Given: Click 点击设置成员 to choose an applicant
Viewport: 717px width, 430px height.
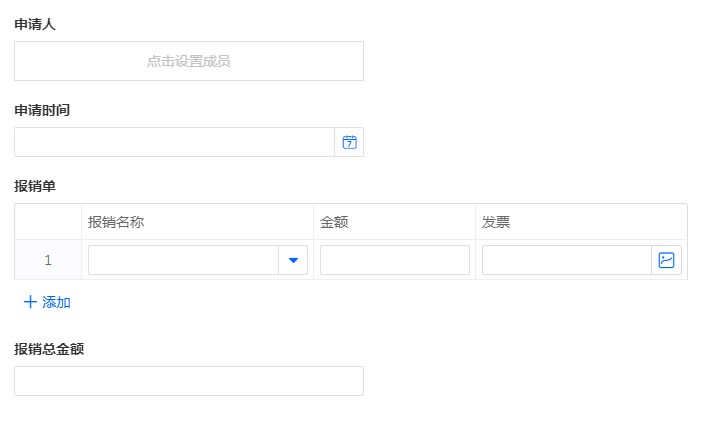Looking at the screenshot, I should pos(189,61).
